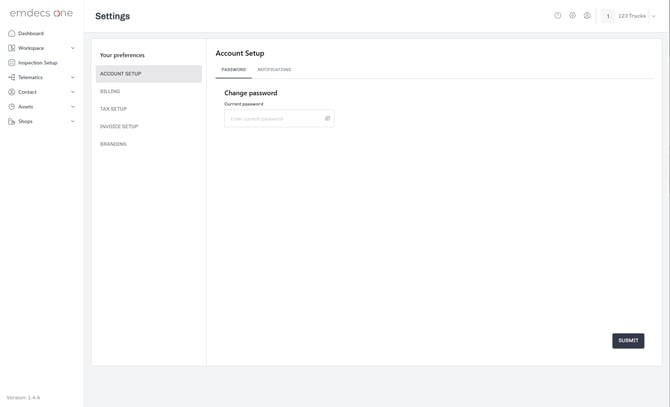Click the Workspace sidebar icon
This screenshot has width=670, height=407.
coord(12,48)
